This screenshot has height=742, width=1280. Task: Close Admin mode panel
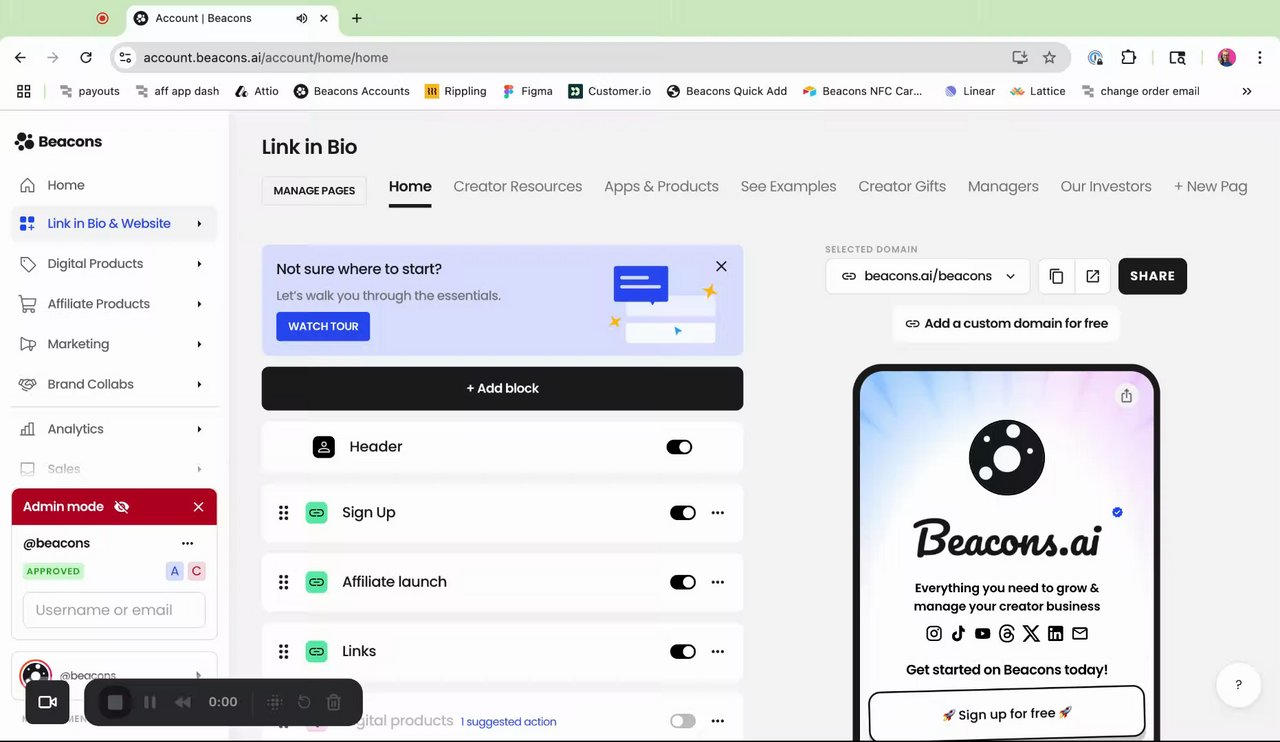point(198,507)
